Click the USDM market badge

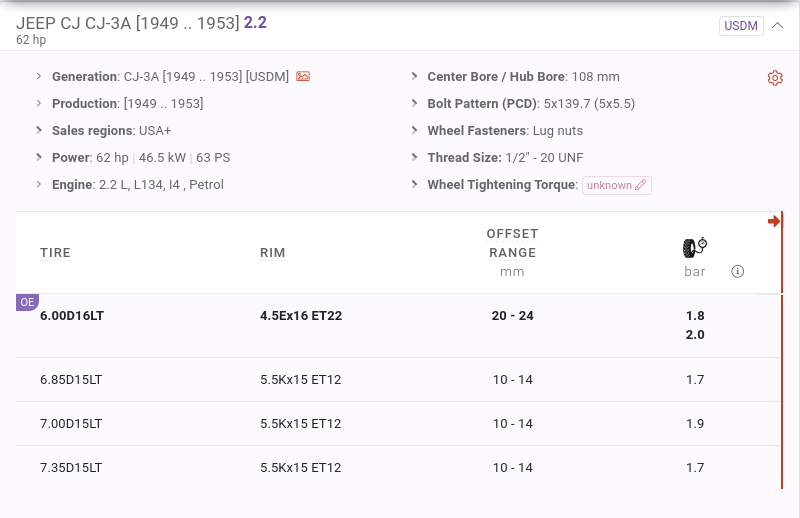pyautogui.click(x=741, y=26)
